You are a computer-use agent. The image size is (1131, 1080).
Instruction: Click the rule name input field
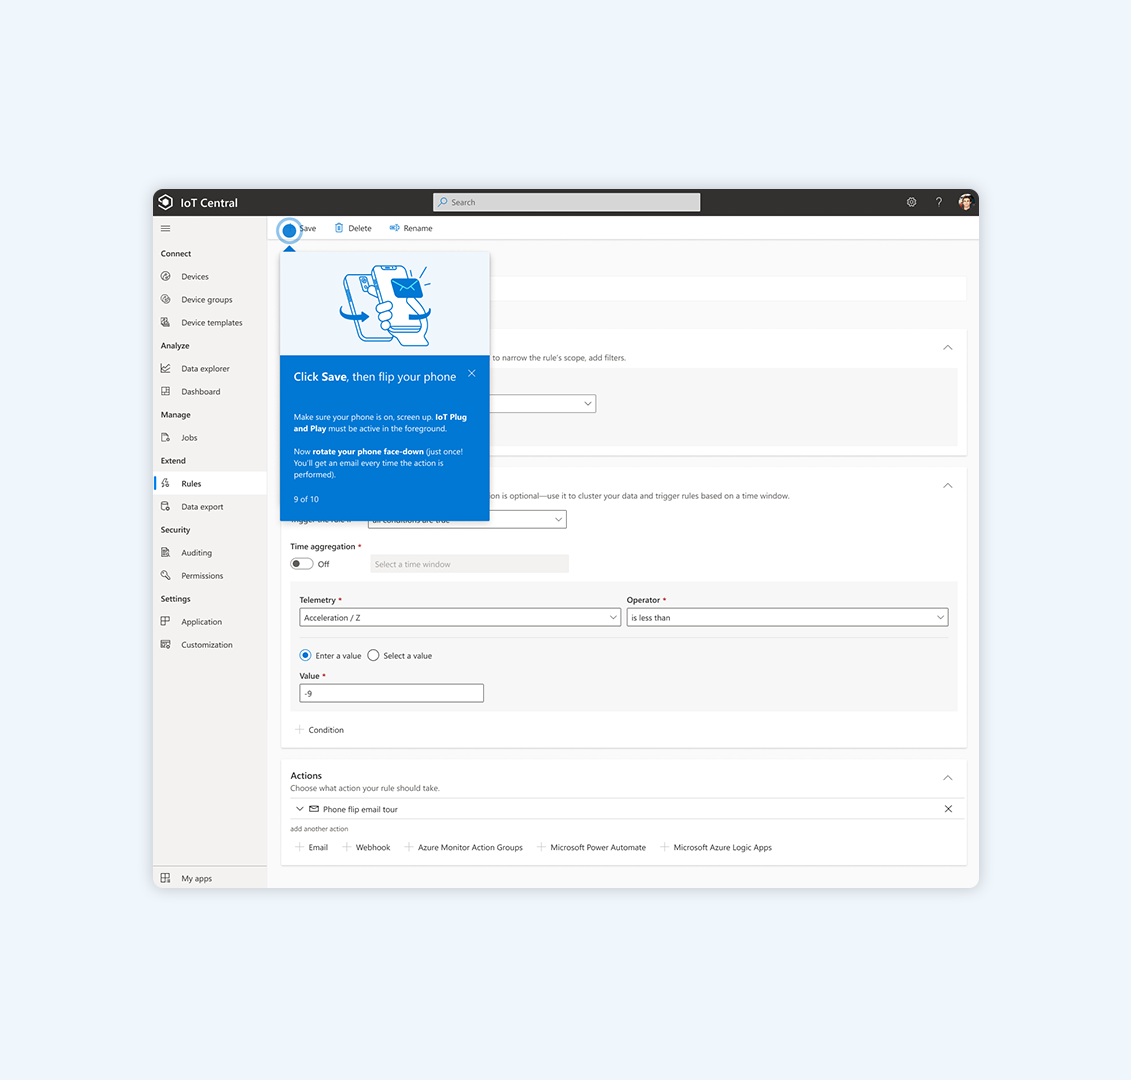(727, 289)
